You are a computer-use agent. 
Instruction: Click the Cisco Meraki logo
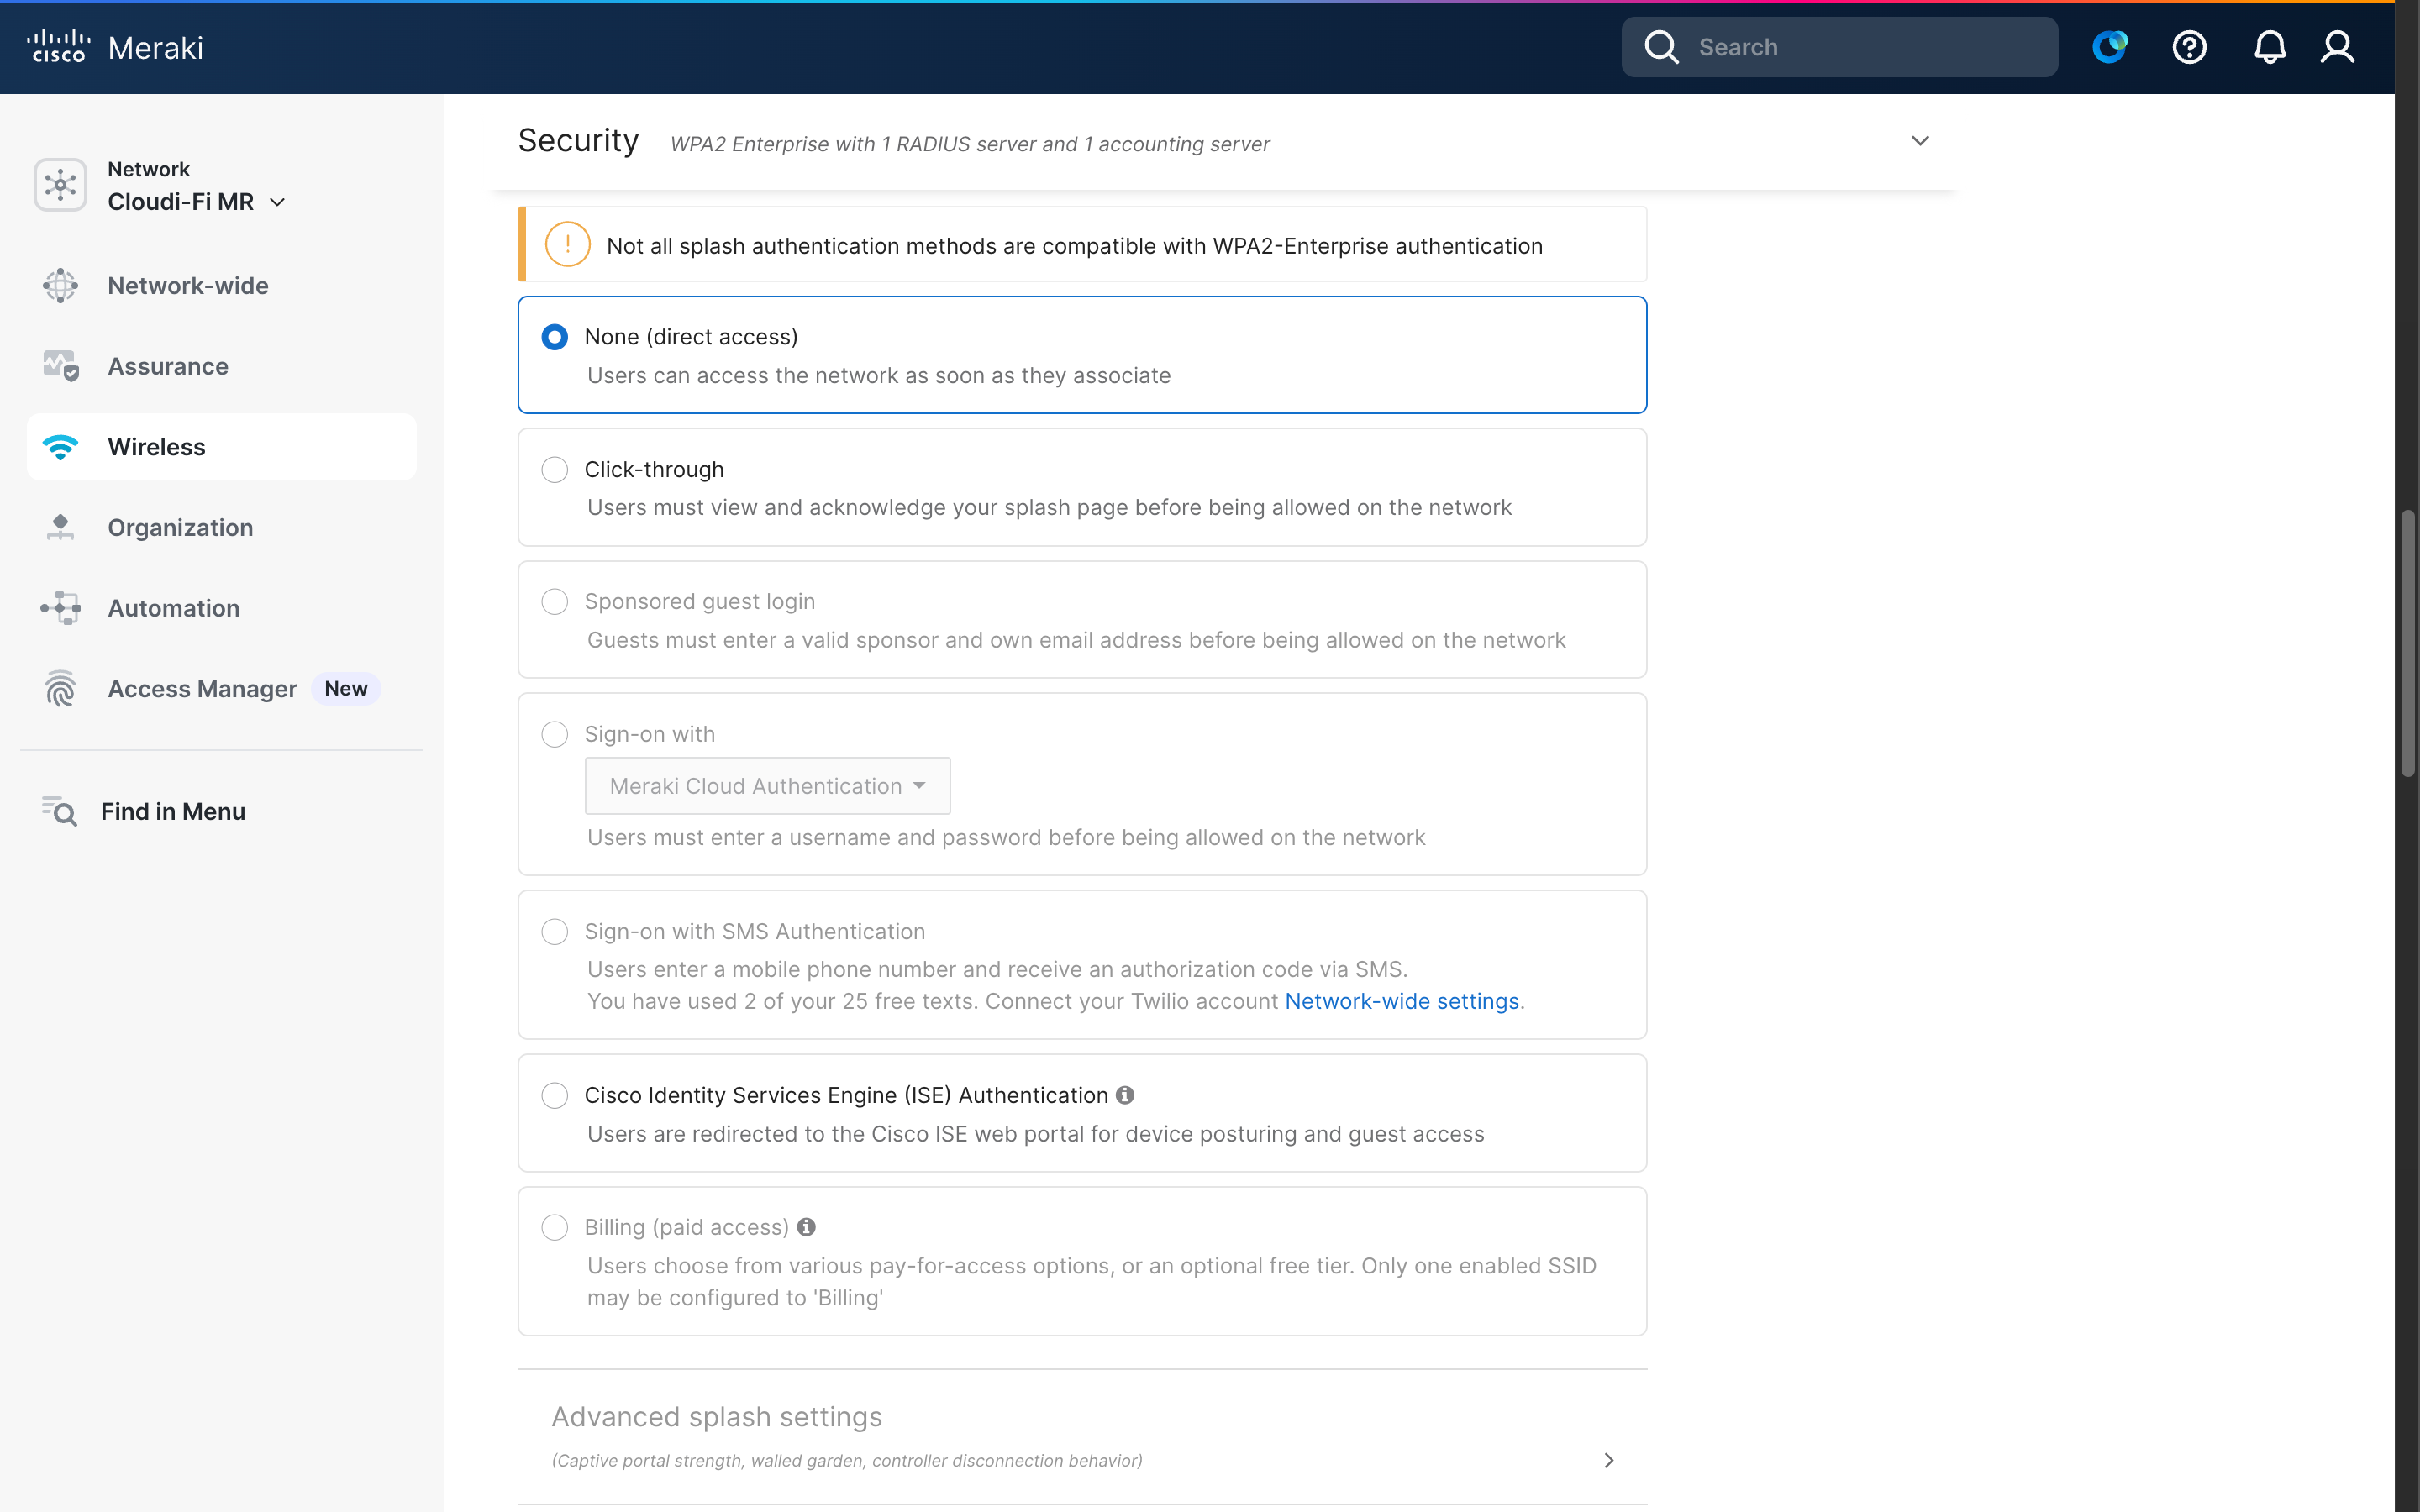[x=115, y=47]
